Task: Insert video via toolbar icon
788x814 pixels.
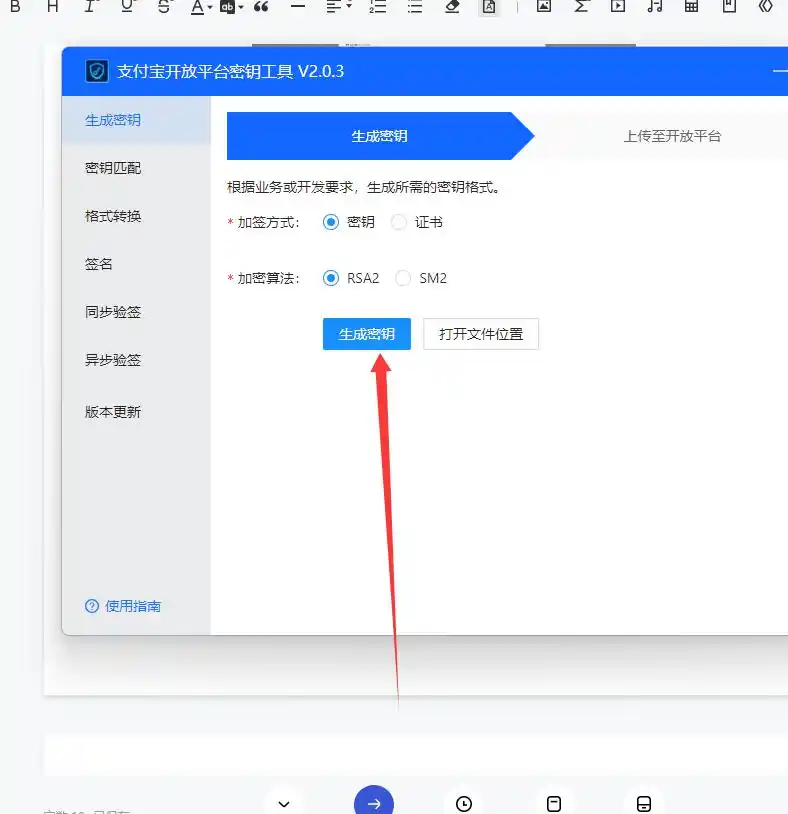Action: [x=618, y=7]
